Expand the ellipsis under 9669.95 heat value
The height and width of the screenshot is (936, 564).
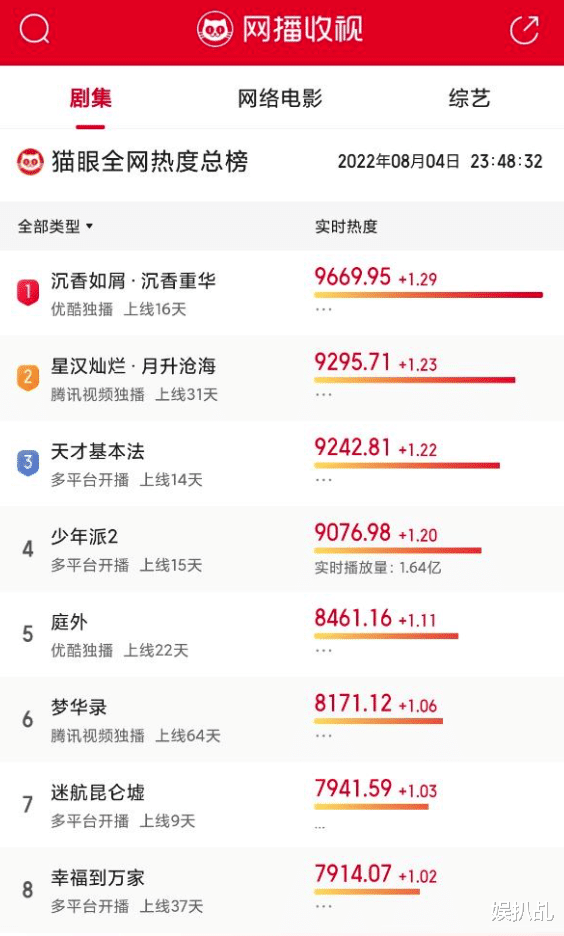[x=323, y=310]
